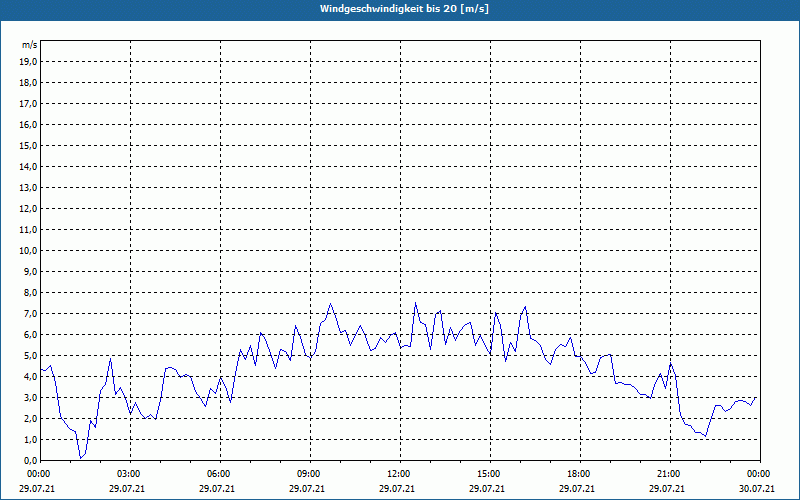Select the 11,0 y-axis label
This screenshot has height=500, width=800.
click(x=28, y=230)
